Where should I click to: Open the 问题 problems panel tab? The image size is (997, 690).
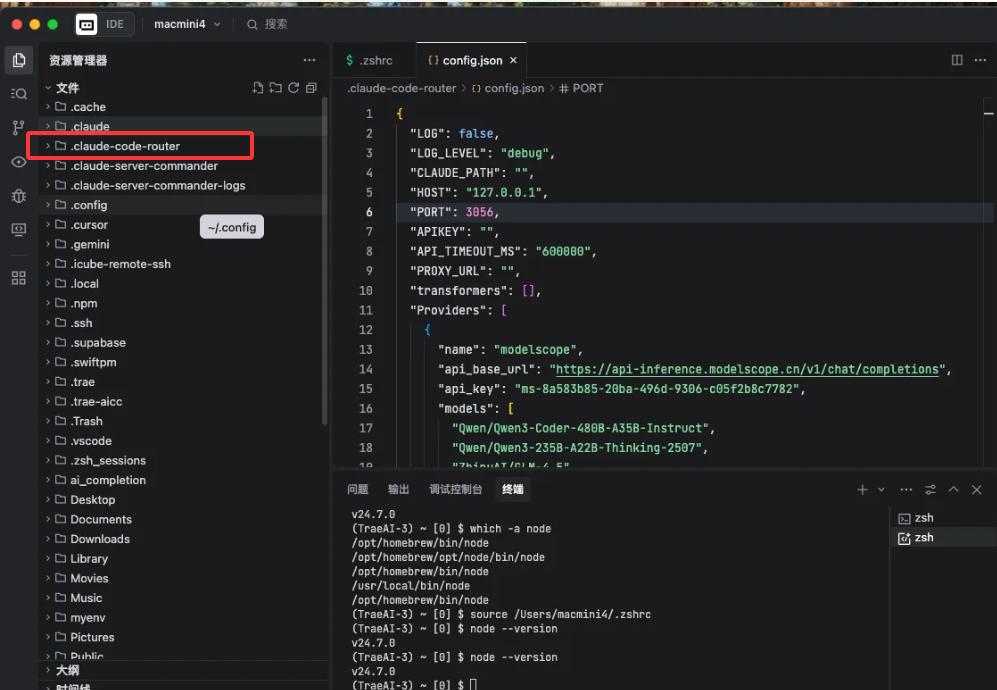coord(358,489)
